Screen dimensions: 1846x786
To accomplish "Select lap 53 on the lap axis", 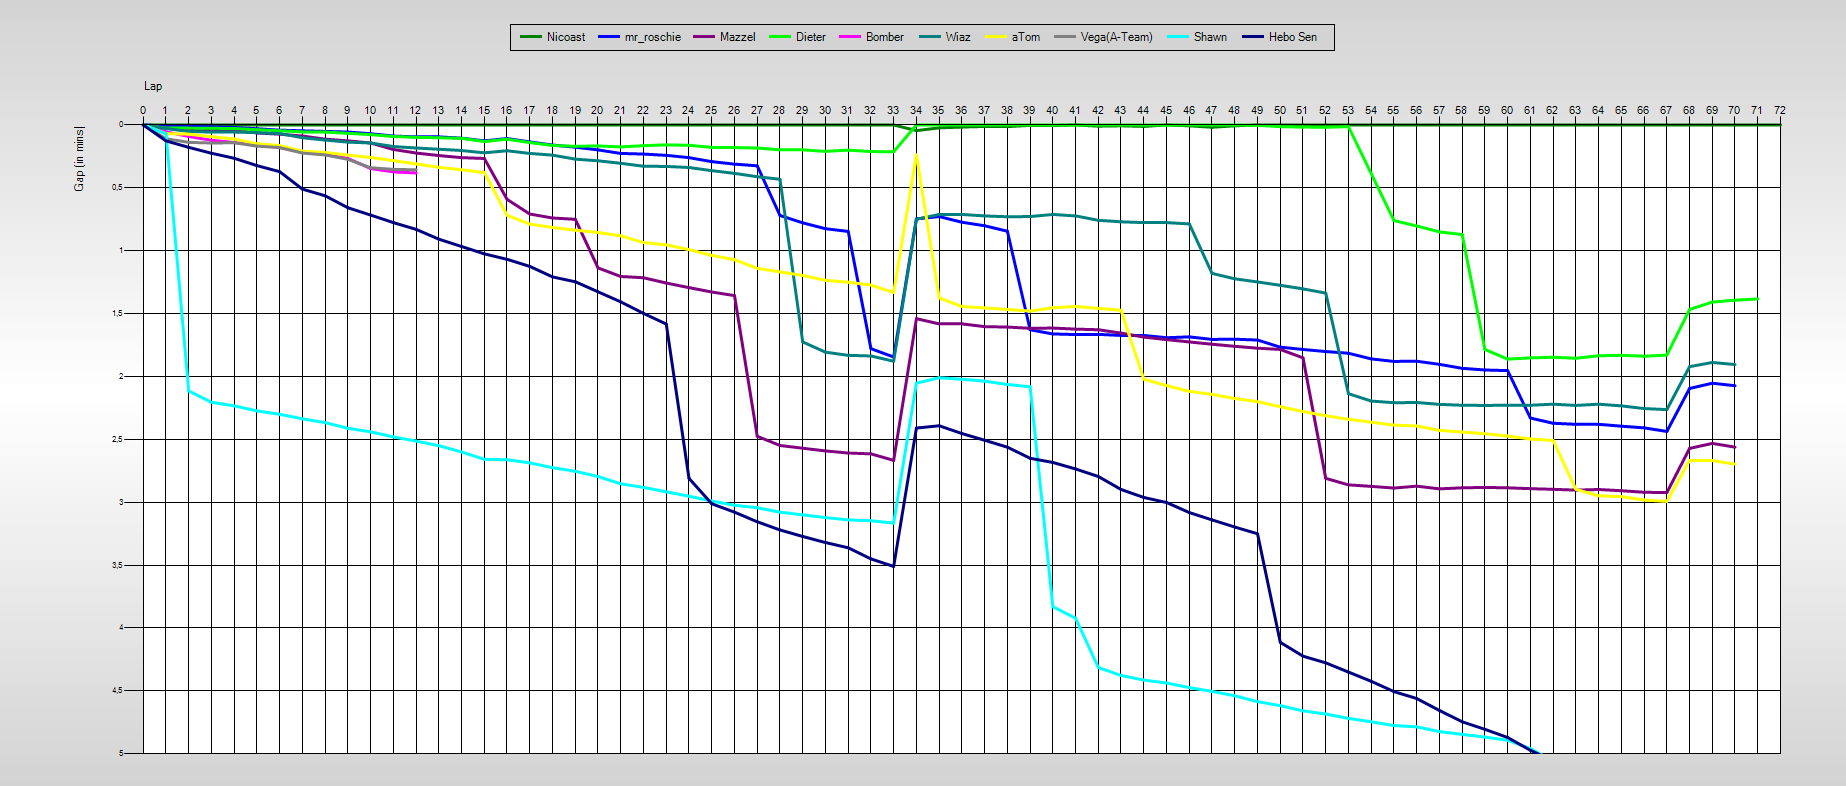I will click(x=1348, y=110).
